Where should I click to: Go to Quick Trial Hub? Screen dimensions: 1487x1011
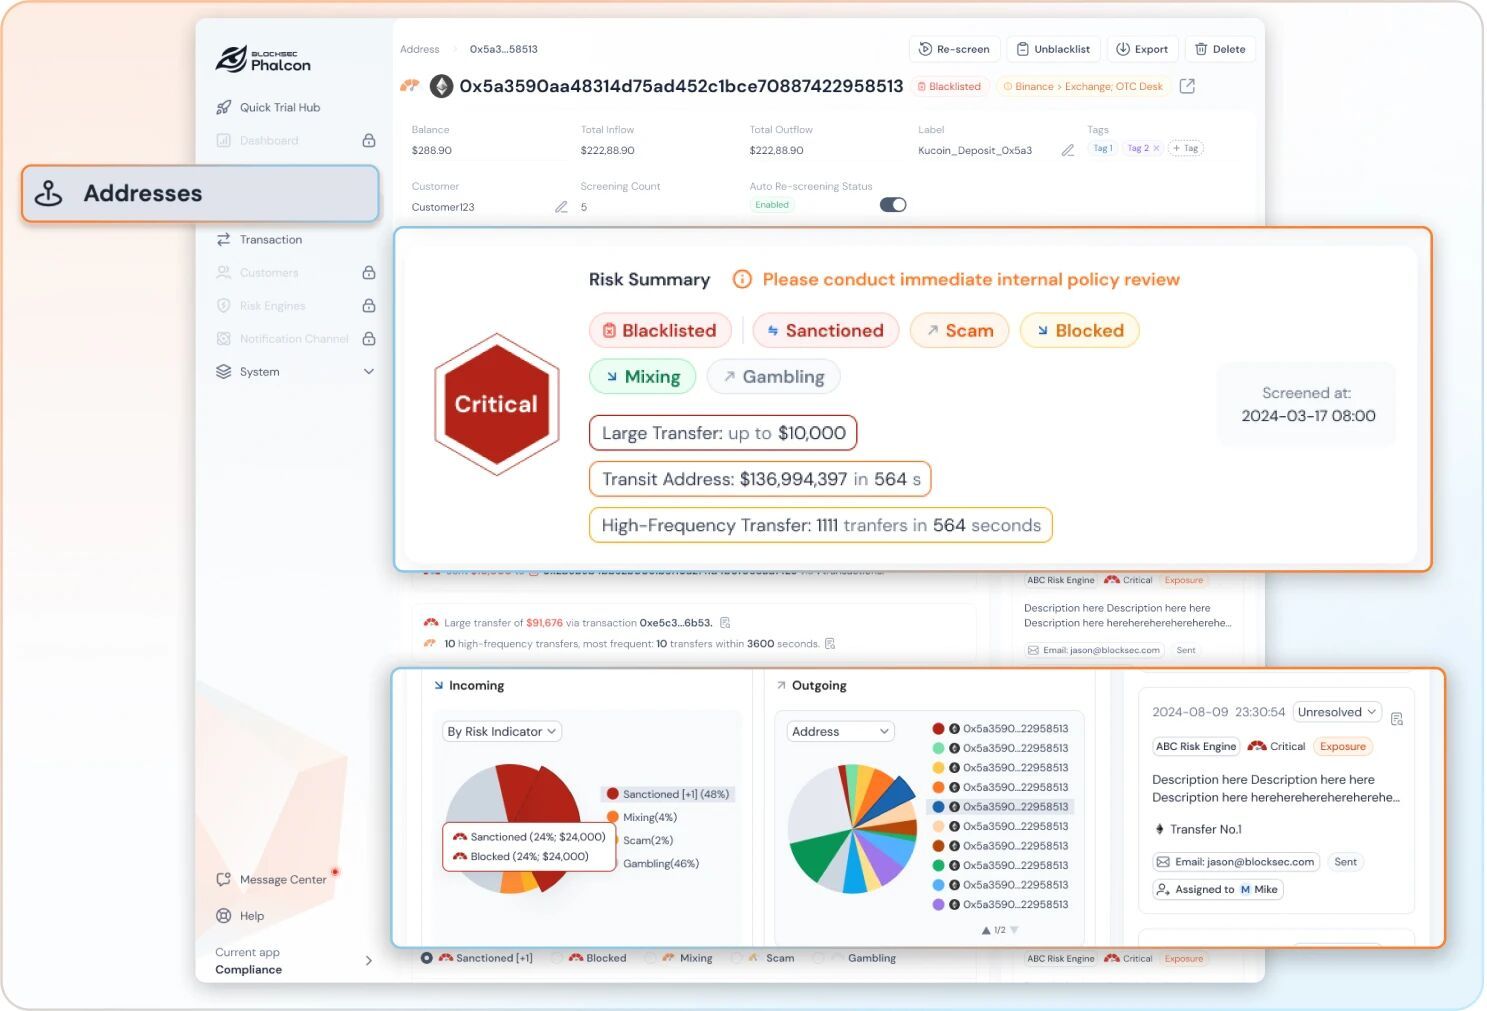279,108
